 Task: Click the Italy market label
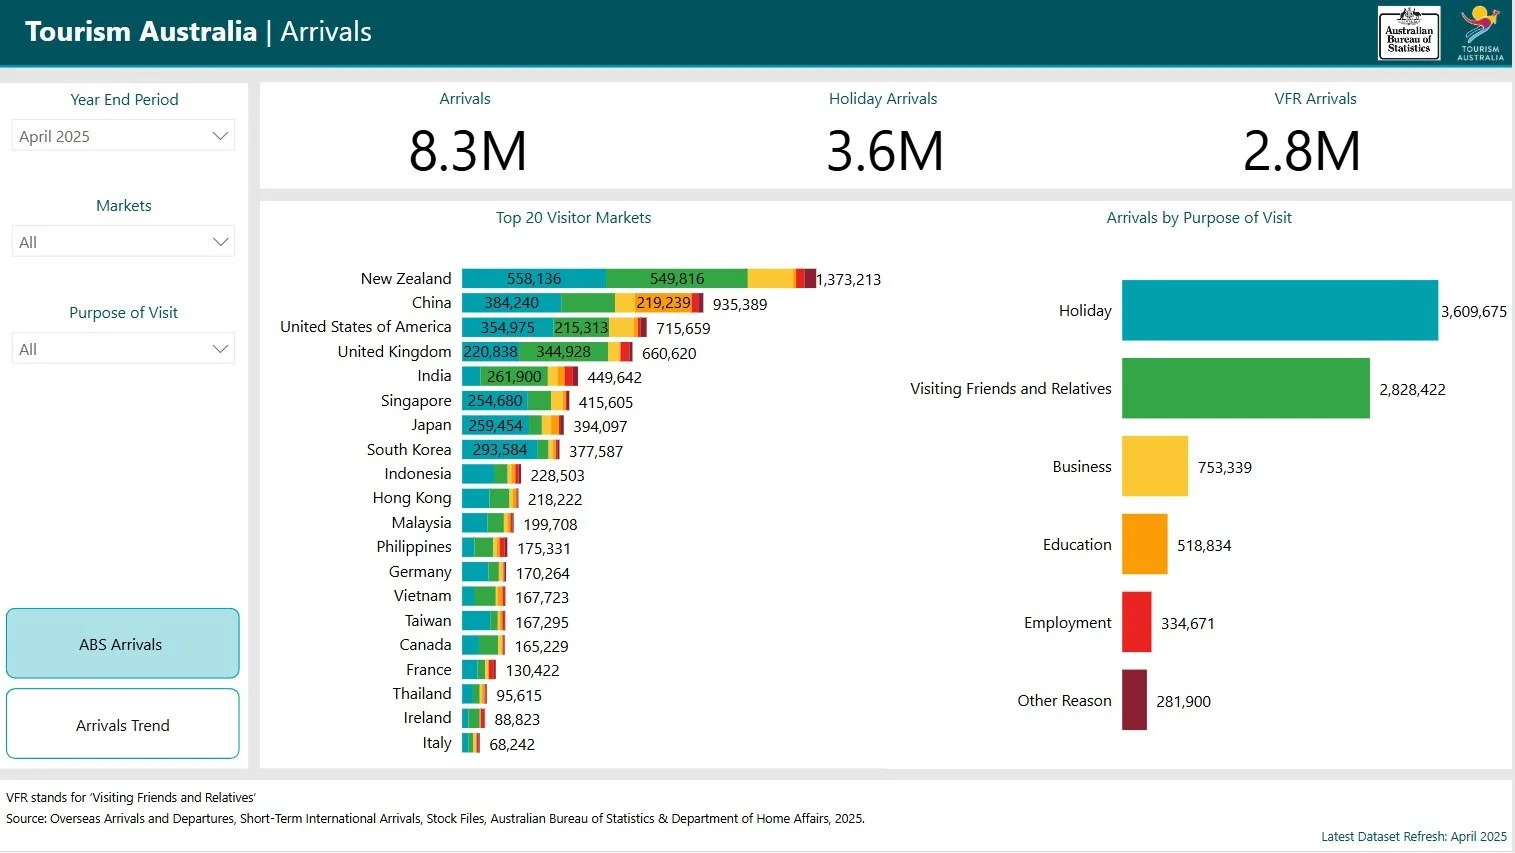tap(437, 743)
